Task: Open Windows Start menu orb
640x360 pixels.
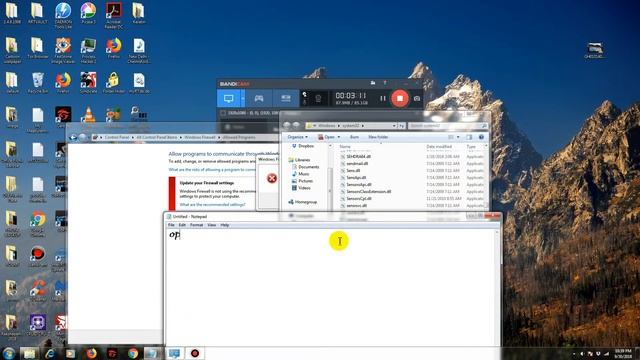Action: tap(9, 353)
